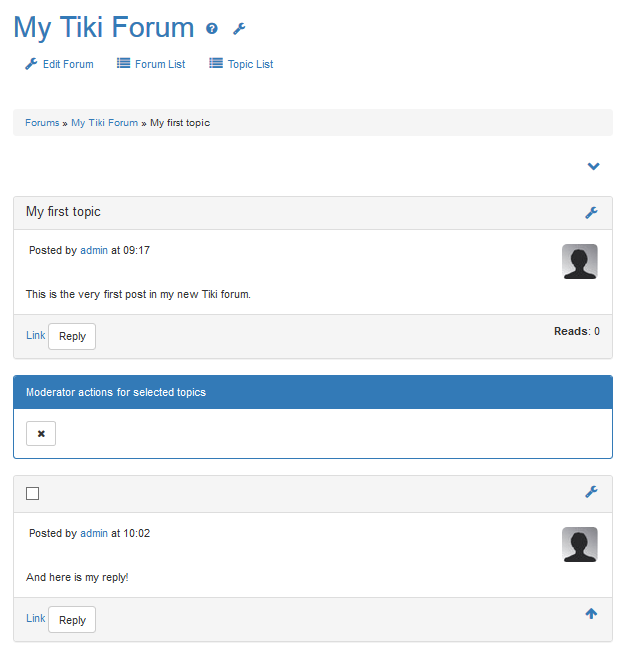This screenshot has width=632, height=663.
Task: Click Forums in the breadcrumb
Action: click(x=42, y=123)
